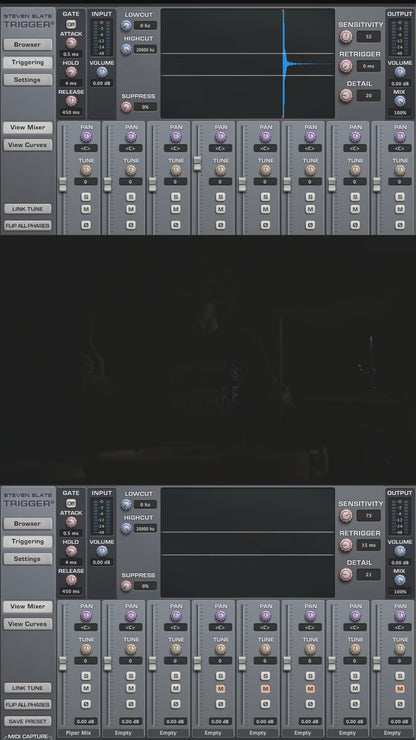The height and width of the screenshot is (740, 416).
Task: Click the Mix knob in lower plugin
Action: point(400,580)
